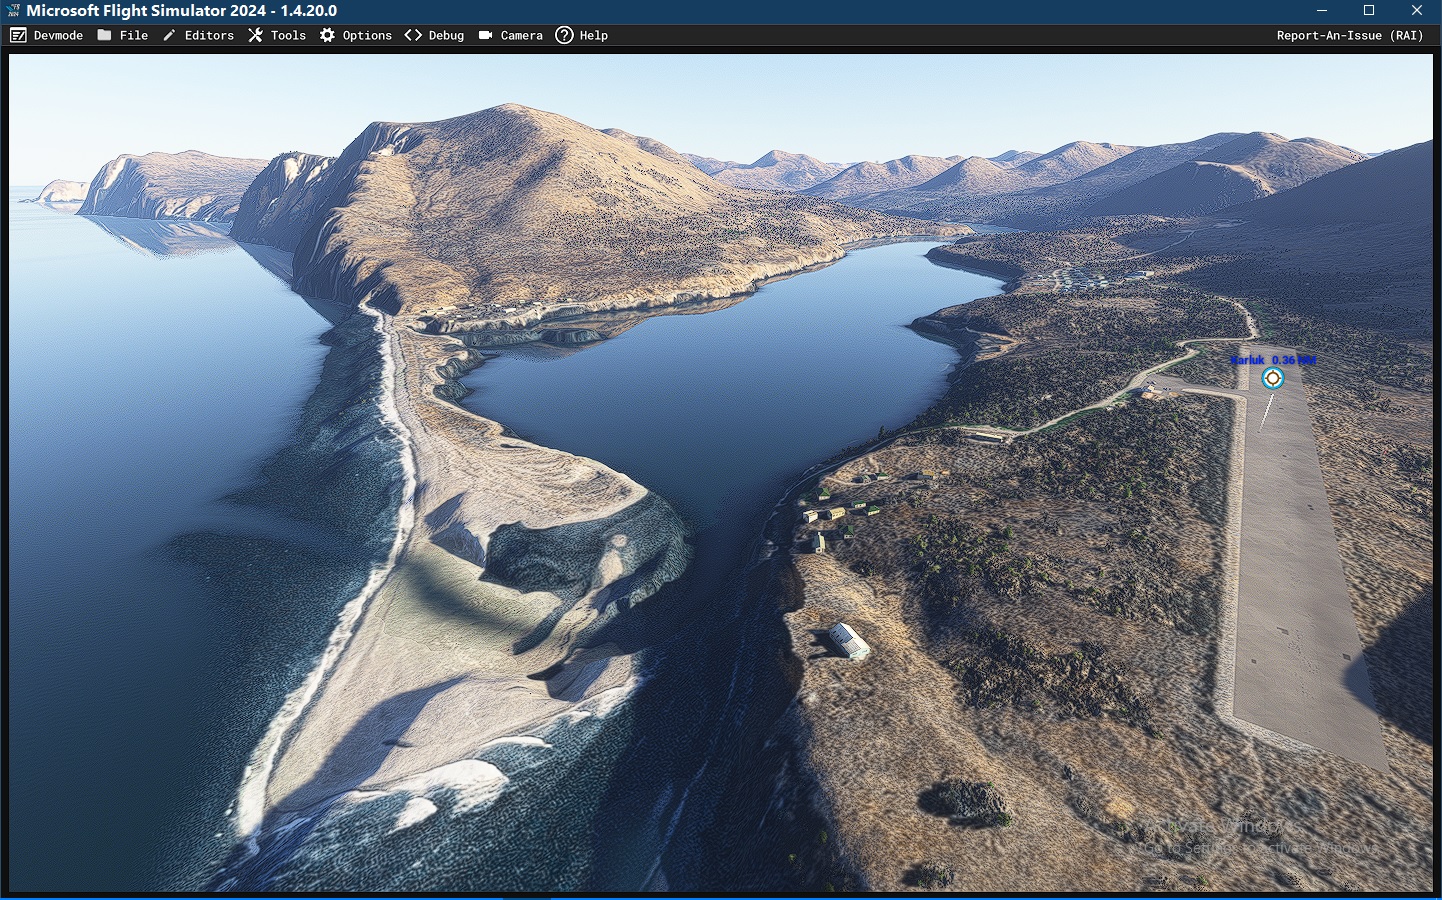The width and height of the screenshot is (1442, 900).
Task: Open the File menu
Action: [x=133, y=35]
